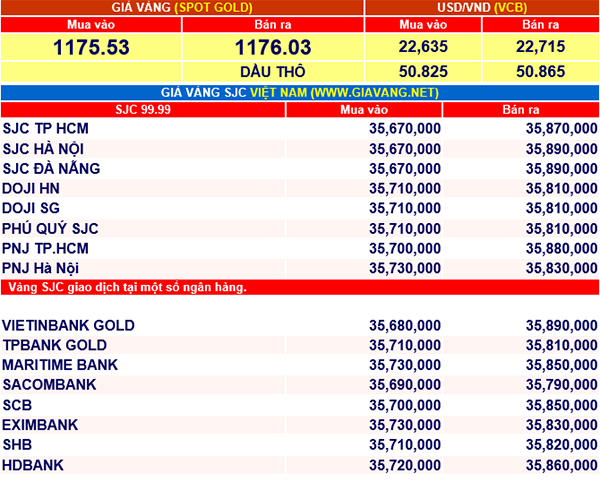Select crude oil value 50.825
The height and width of the screenshot is (482, 600).
click(423, 72)
